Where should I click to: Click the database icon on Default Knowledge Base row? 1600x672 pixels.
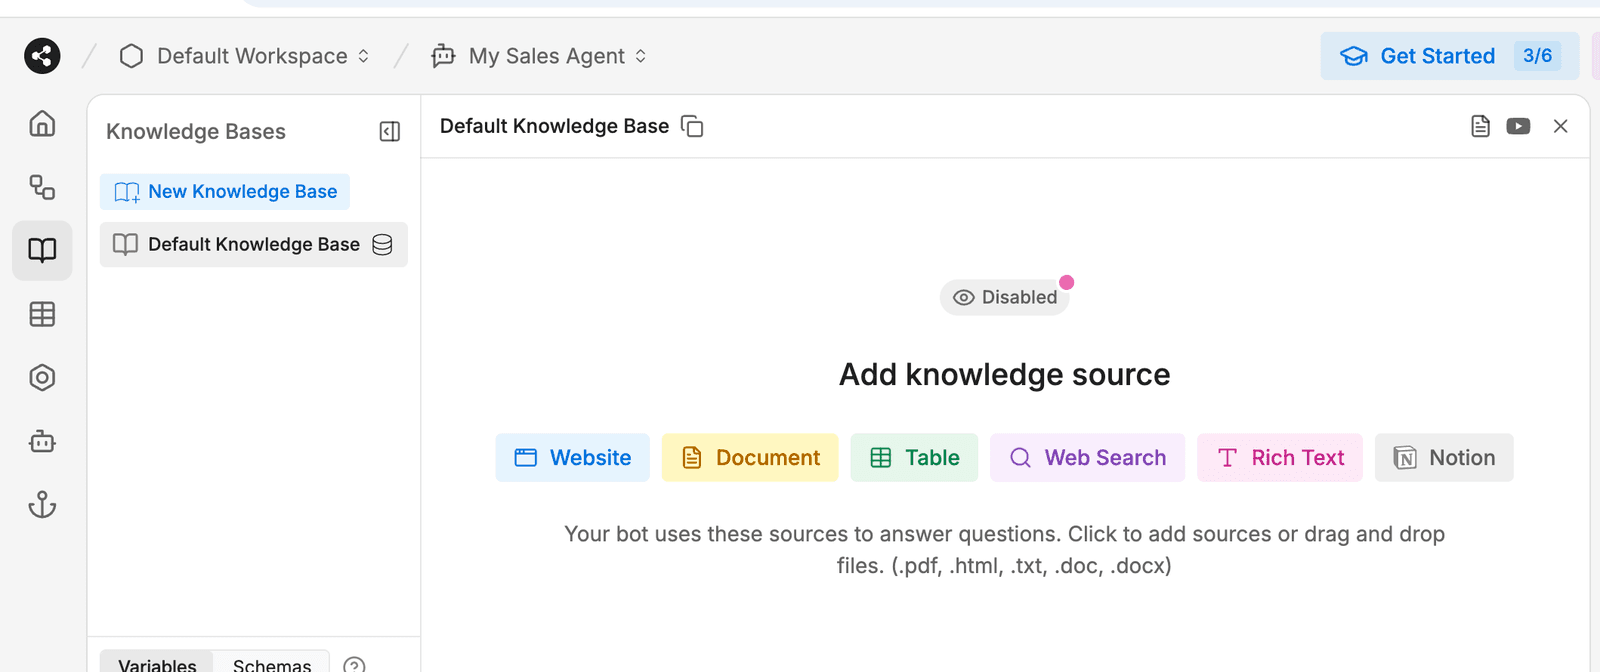(382, 245)
